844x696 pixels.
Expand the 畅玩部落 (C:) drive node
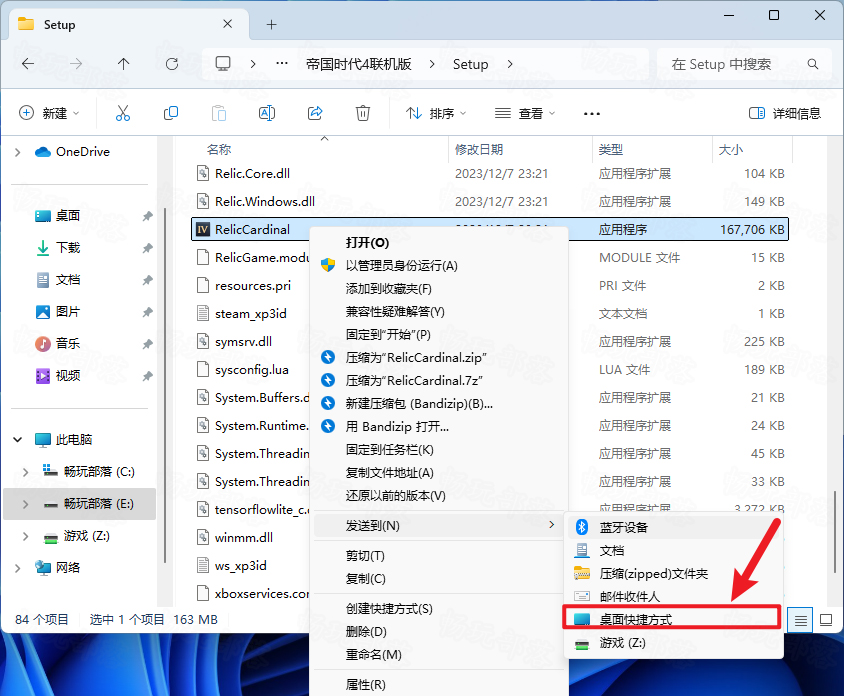point(25,472)
